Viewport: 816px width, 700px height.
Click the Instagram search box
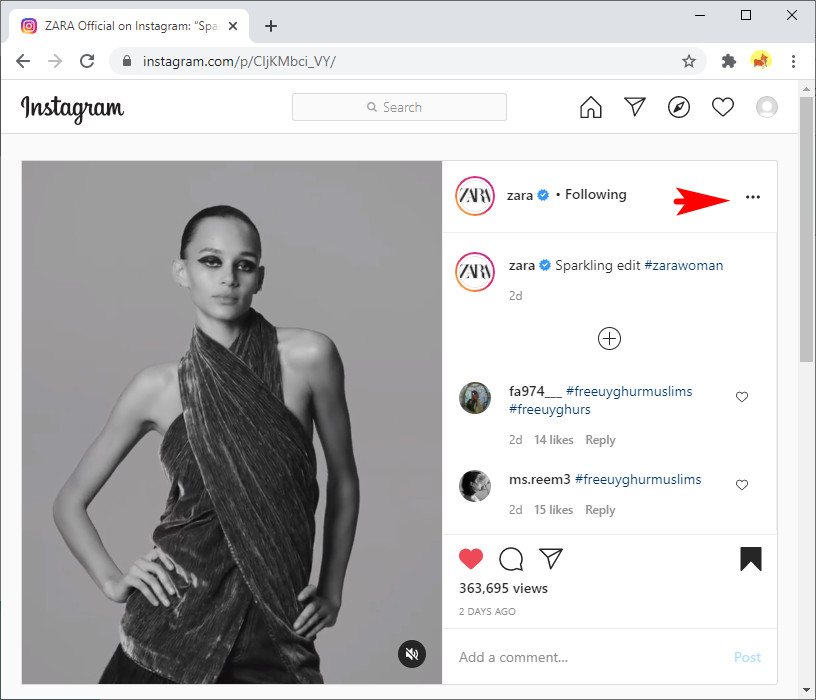click(399, 107)
